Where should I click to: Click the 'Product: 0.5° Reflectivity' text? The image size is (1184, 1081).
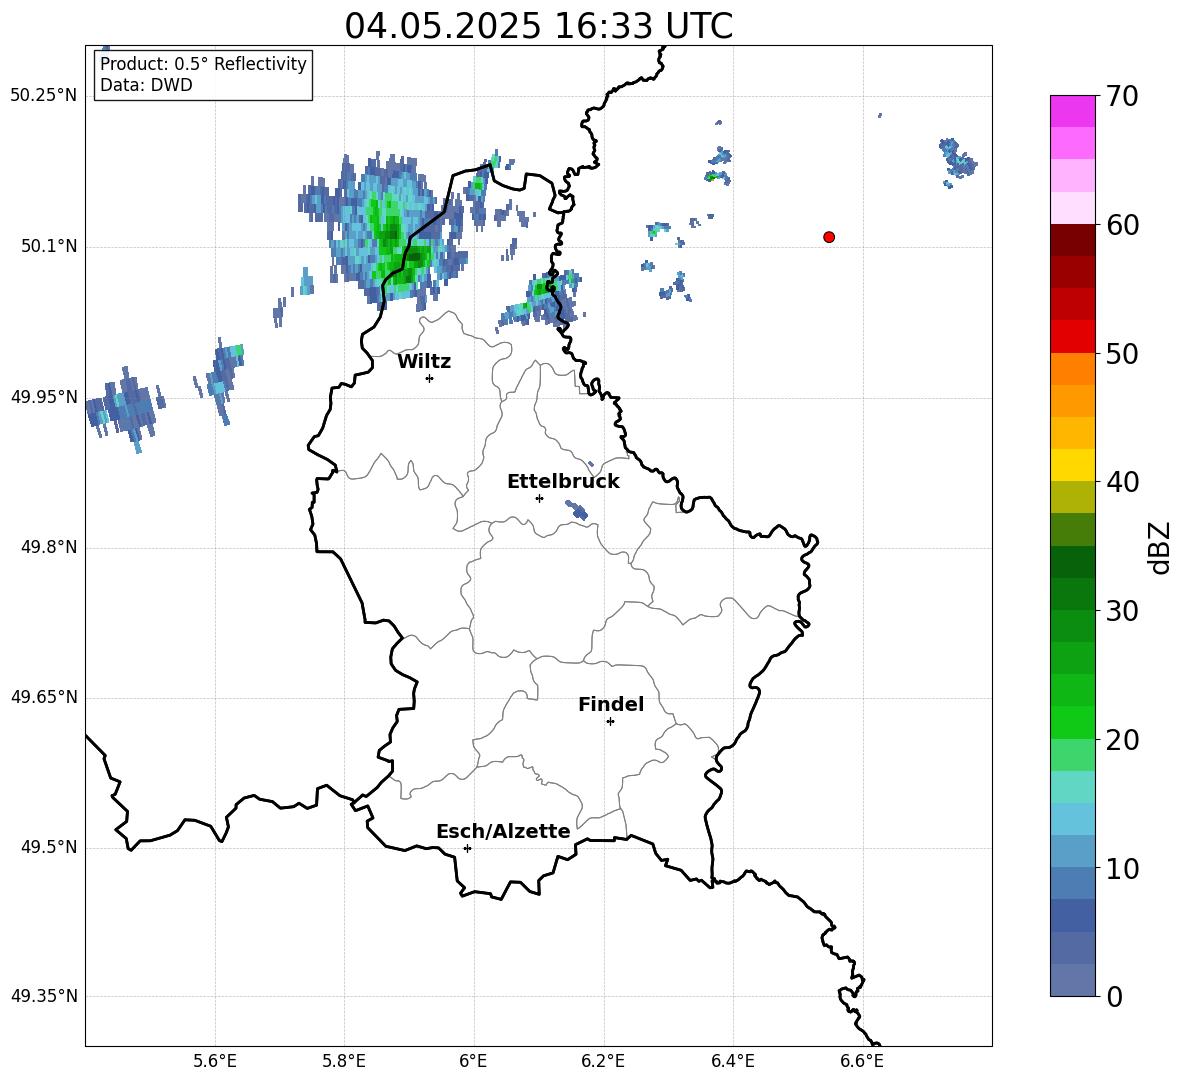[x=203, y=64]
